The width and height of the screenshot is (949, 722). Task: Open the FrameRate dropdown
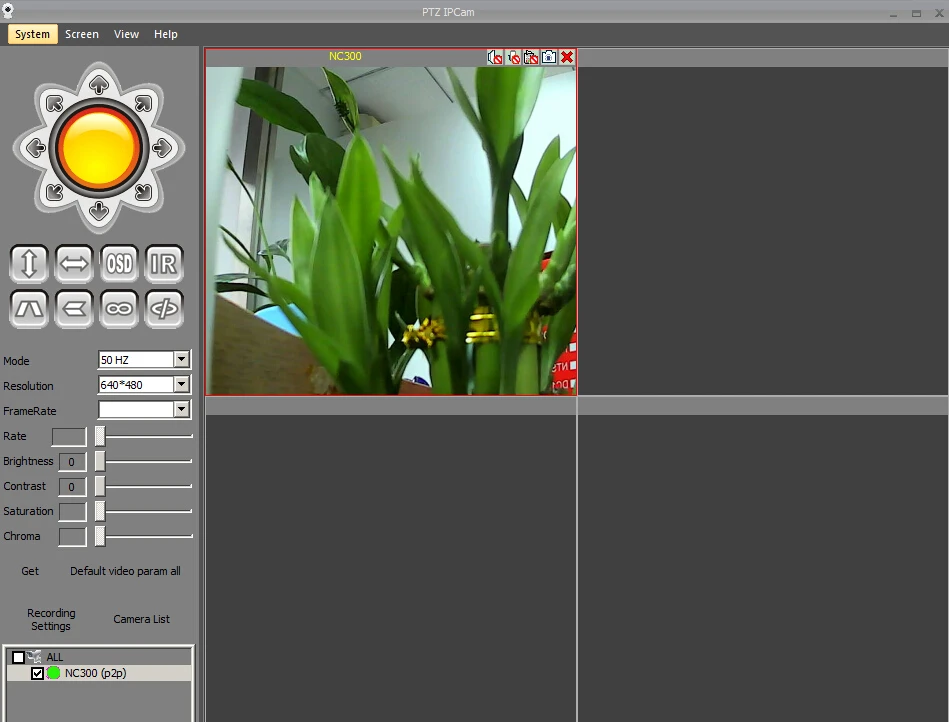181,409
